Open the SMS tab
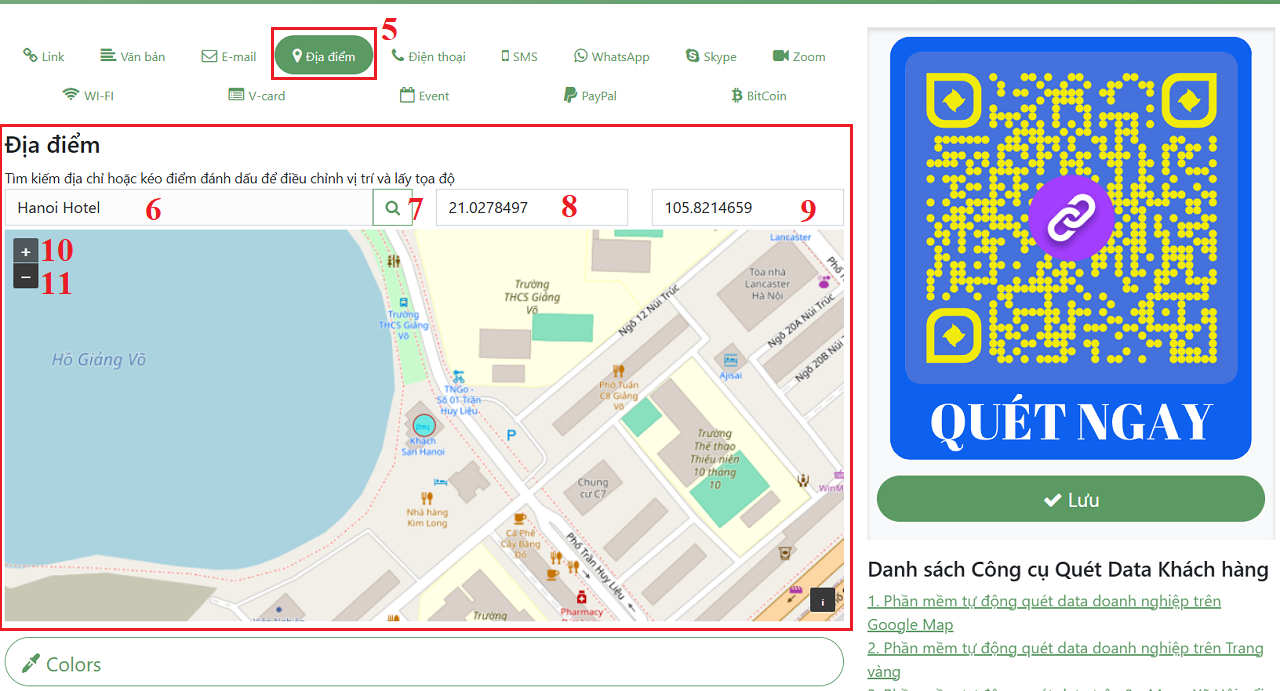The width and height of the screenshot is (1280, 691). (x=519, y=57)
